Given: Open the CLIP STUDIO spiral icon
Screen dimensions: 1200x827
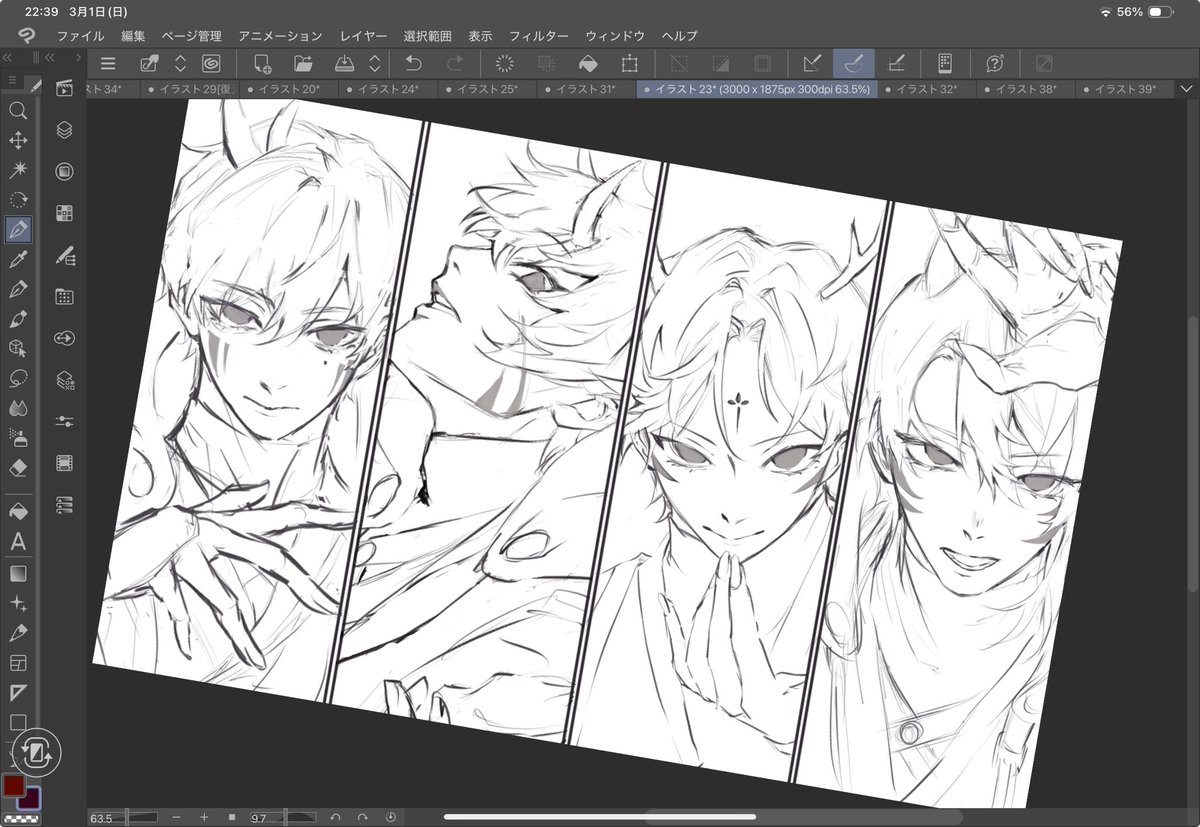Looking at the screenshot, I should pos(211,64).
